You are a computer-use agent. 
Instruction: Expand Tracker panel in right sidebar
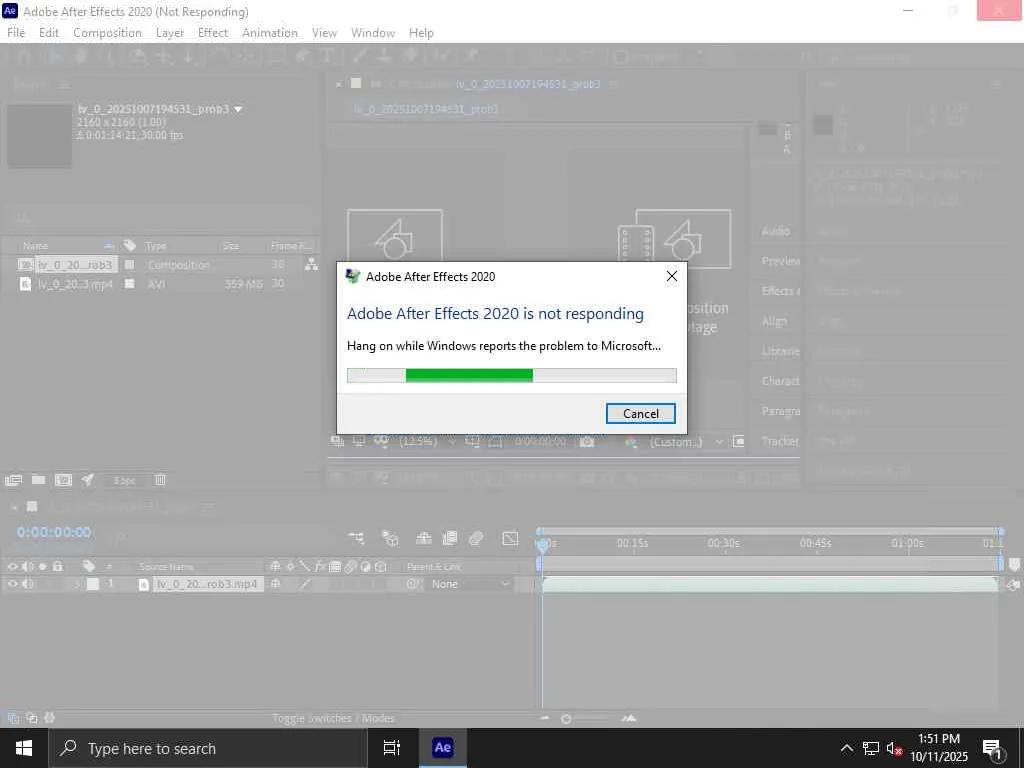(x=780, y=441)
